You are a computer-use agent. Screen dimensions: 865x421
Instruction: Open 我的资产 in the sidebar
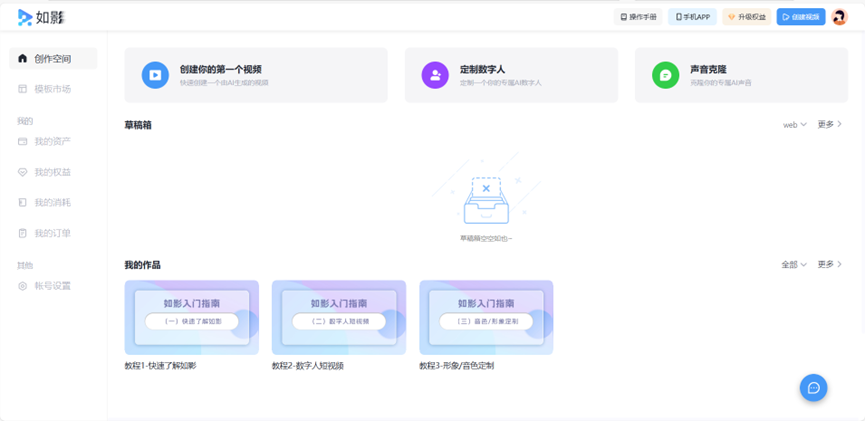pos(52,142)
